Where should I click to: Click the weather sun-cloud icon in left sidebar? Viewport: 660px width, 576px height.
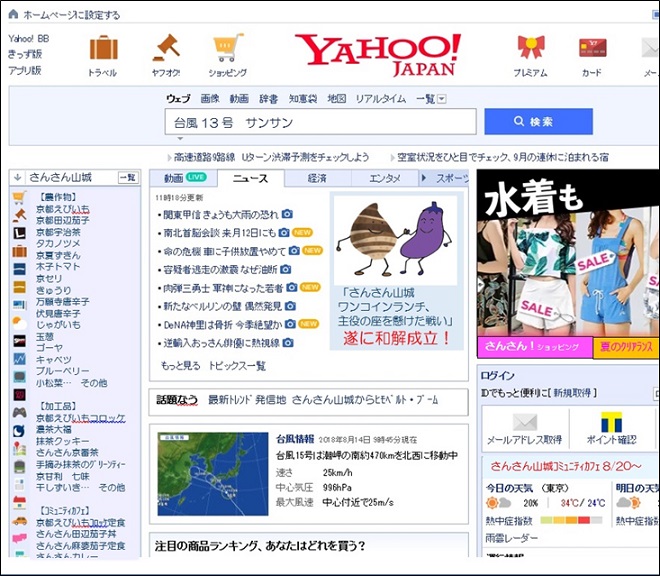tap(19, 323)
